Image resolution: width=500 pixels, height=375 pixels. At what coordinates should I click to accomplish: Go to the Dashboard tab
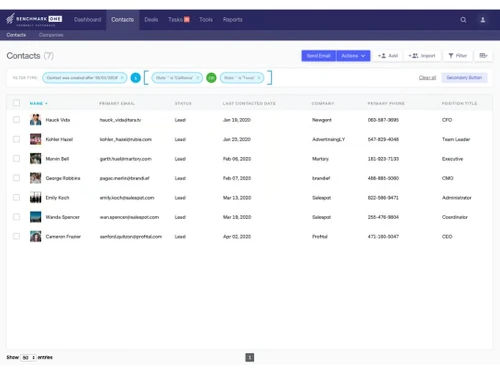87,20
